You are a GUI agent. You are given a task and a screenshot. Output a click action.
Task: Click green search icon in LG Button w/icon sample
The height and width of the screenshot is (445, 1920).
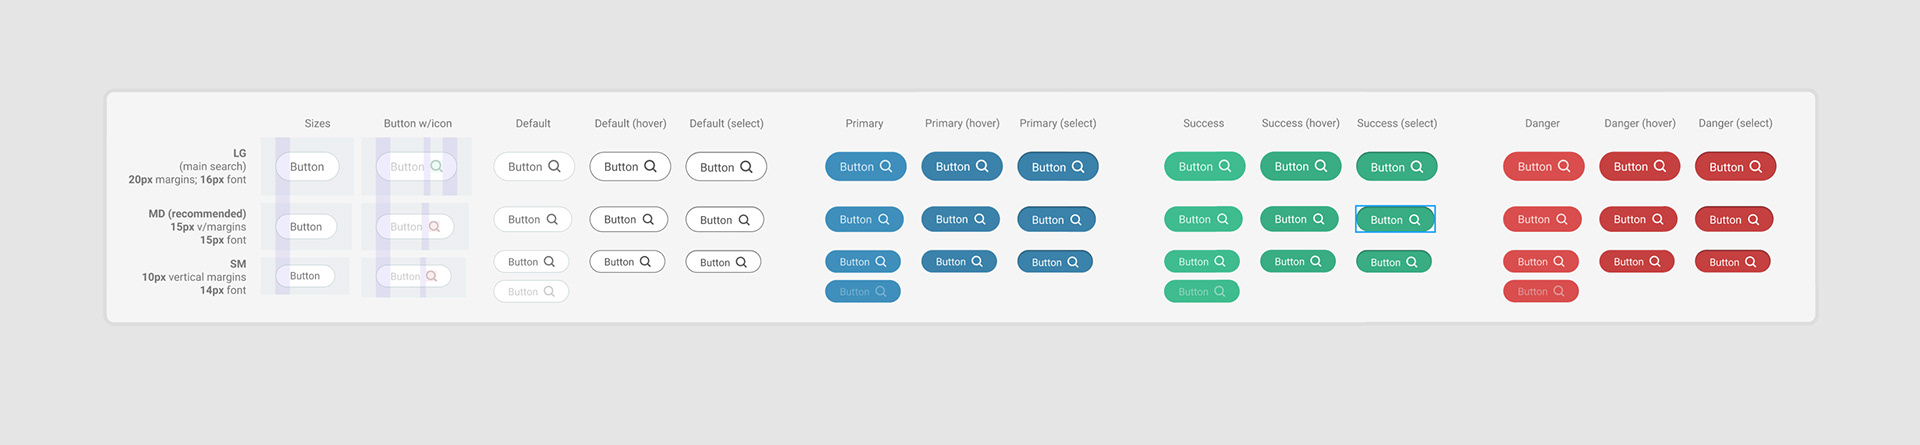tap(436, 167)
